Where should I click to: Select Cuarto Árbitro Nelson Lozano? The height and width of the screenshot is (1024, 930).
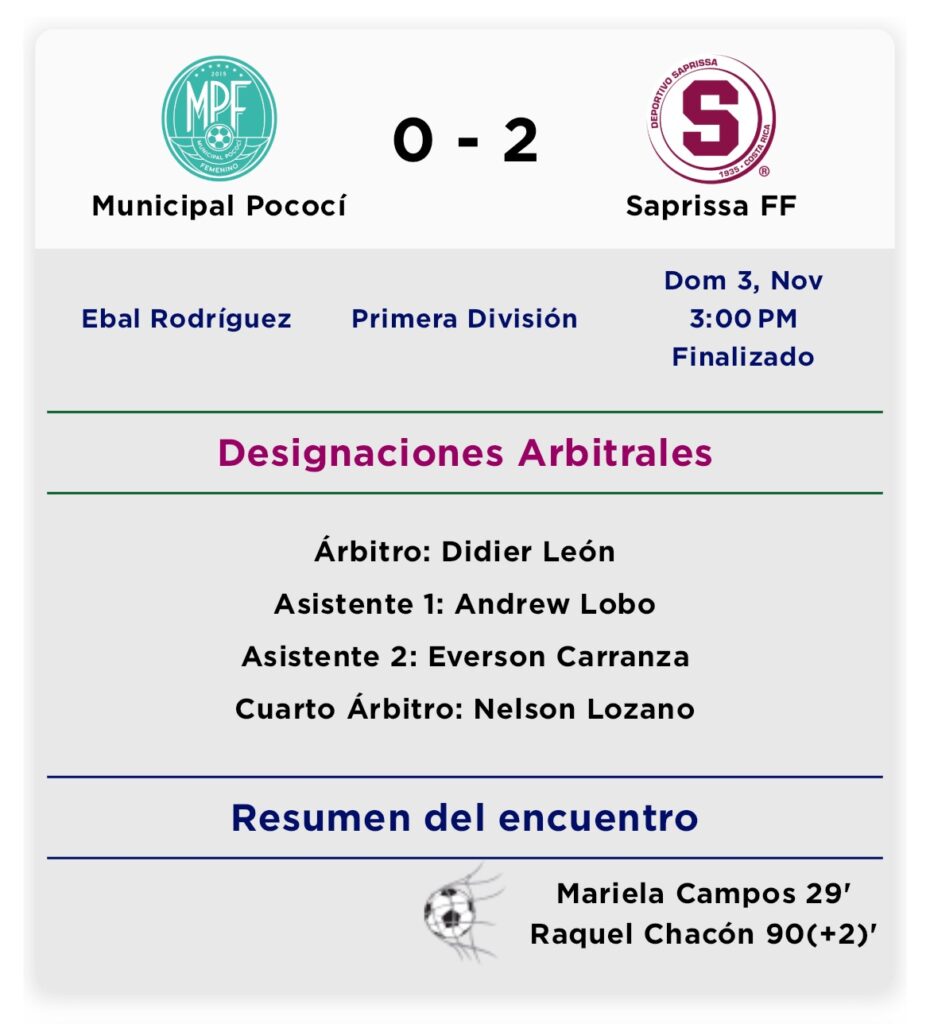coord(465,709)
